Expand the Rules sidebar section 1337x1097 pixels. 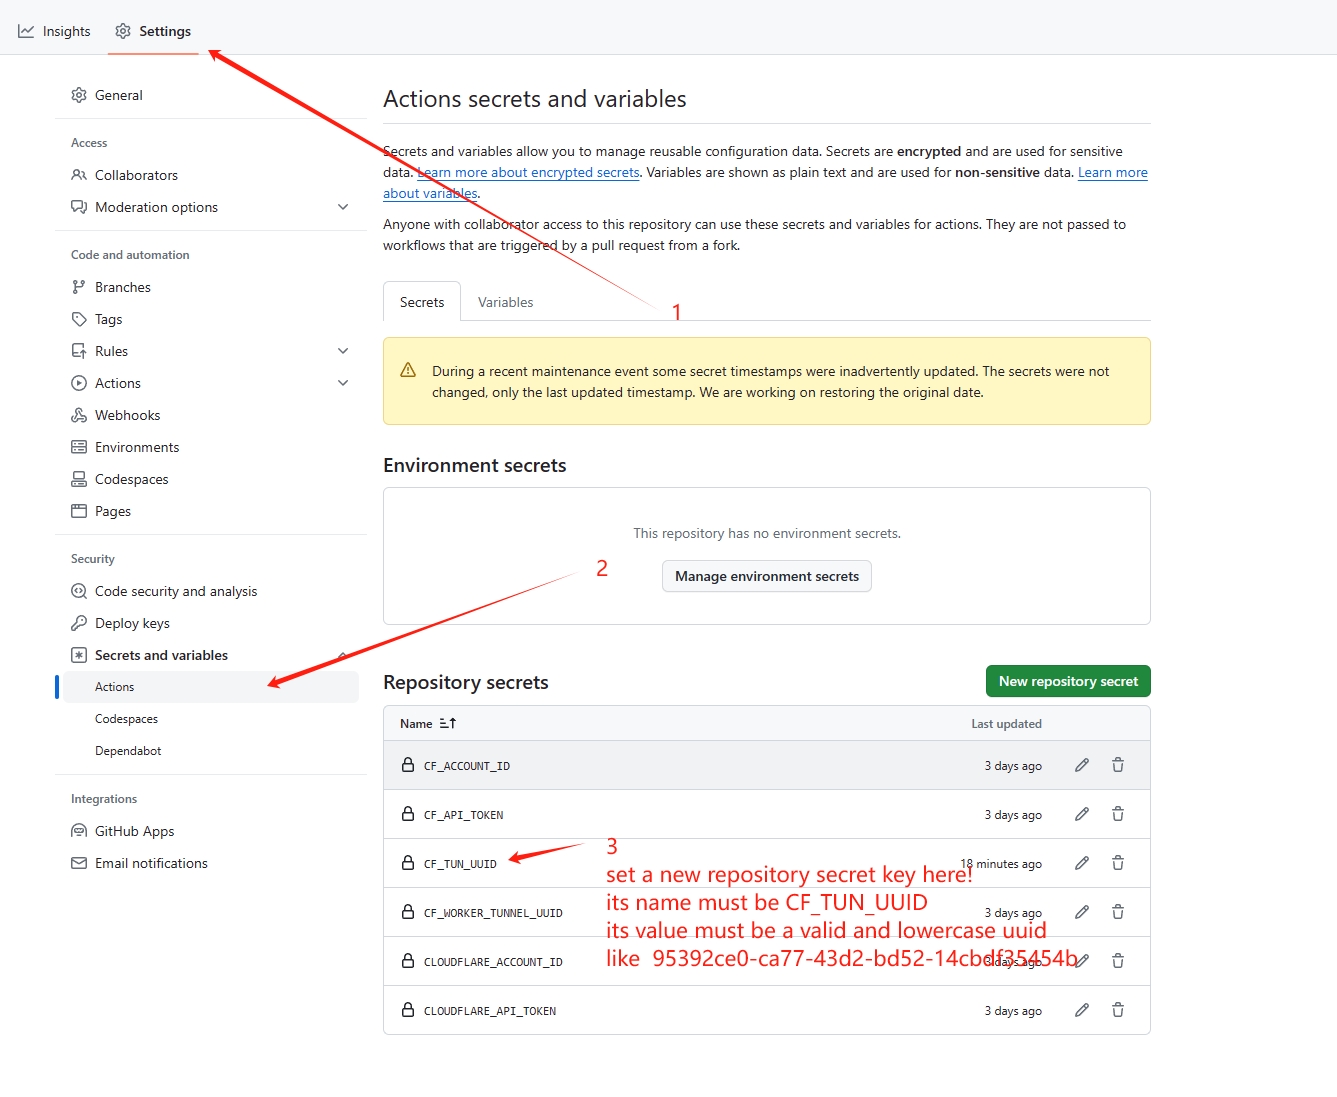pos(343,351)
